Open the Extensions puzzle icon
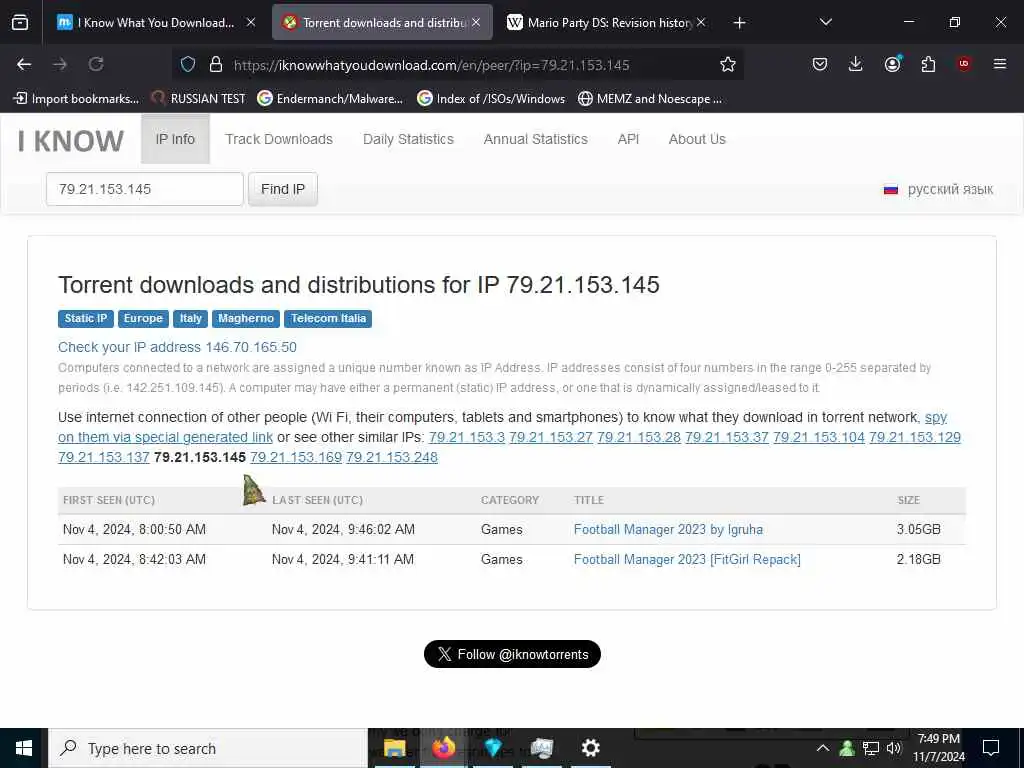This screenshot has width=1024, height=768. pyautogui.click(x=928, y=64)
